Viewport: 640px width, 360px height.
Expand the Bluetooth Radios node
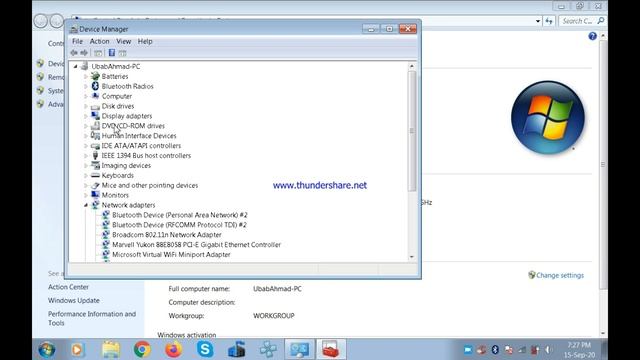tap(86, 86)
